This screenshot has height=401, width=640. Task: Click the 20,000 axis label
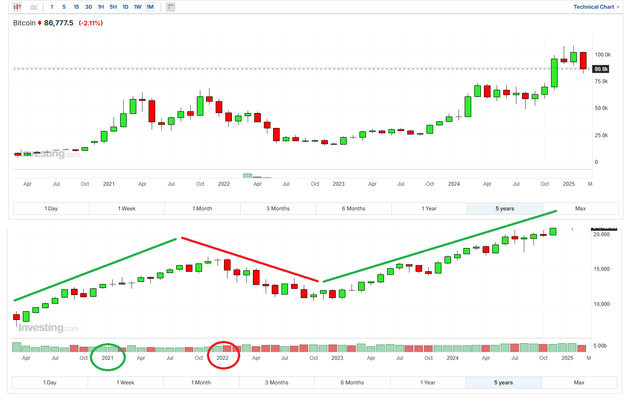pyautogui.click(x=602, y=234)
